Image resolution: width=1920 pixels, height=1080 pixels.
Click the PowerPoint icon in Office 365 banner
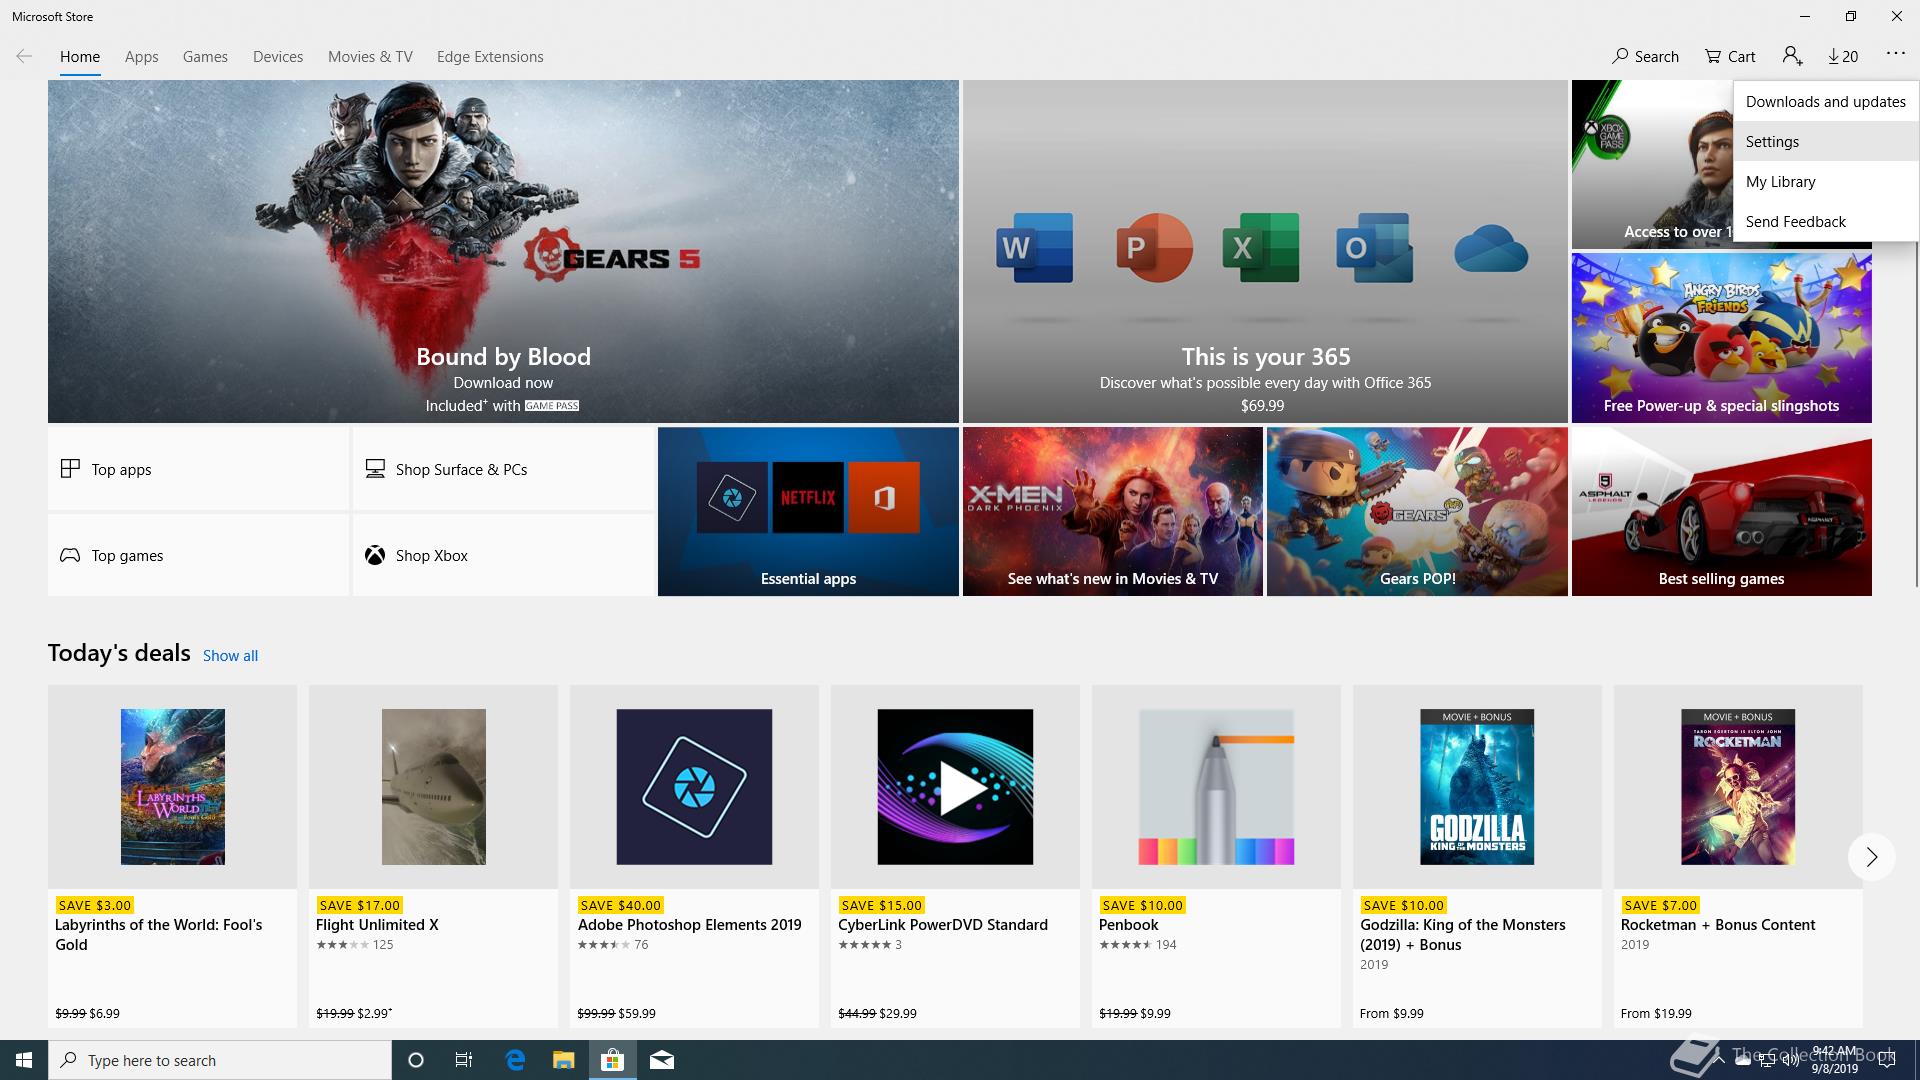tap(1154, 247)
